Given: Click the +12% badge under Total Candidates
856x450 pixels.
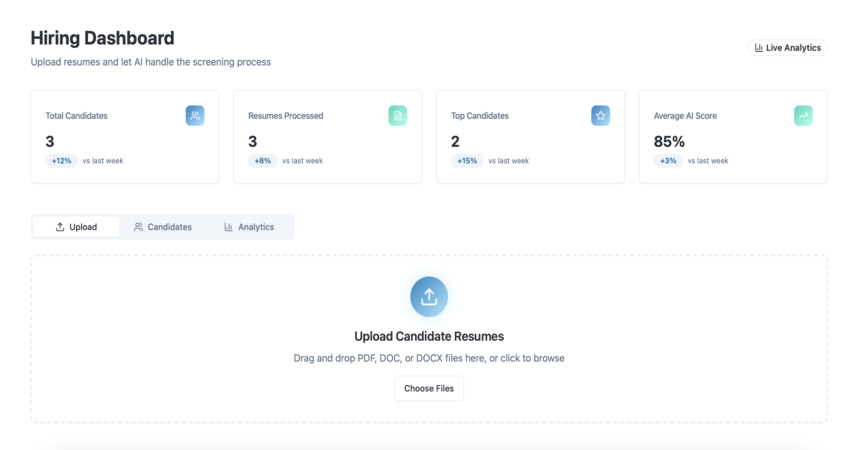Looking at the screenshot, I should click(62, 161).
